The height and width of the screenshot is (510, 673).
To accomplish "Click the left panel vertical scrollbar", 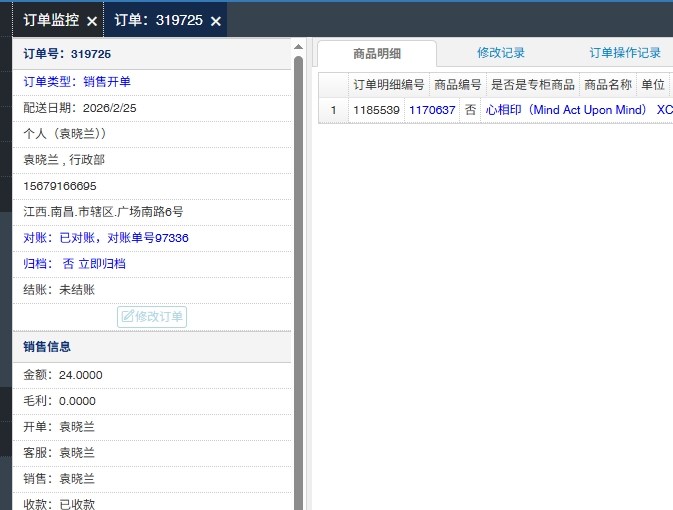I will (x=298, y=250).
